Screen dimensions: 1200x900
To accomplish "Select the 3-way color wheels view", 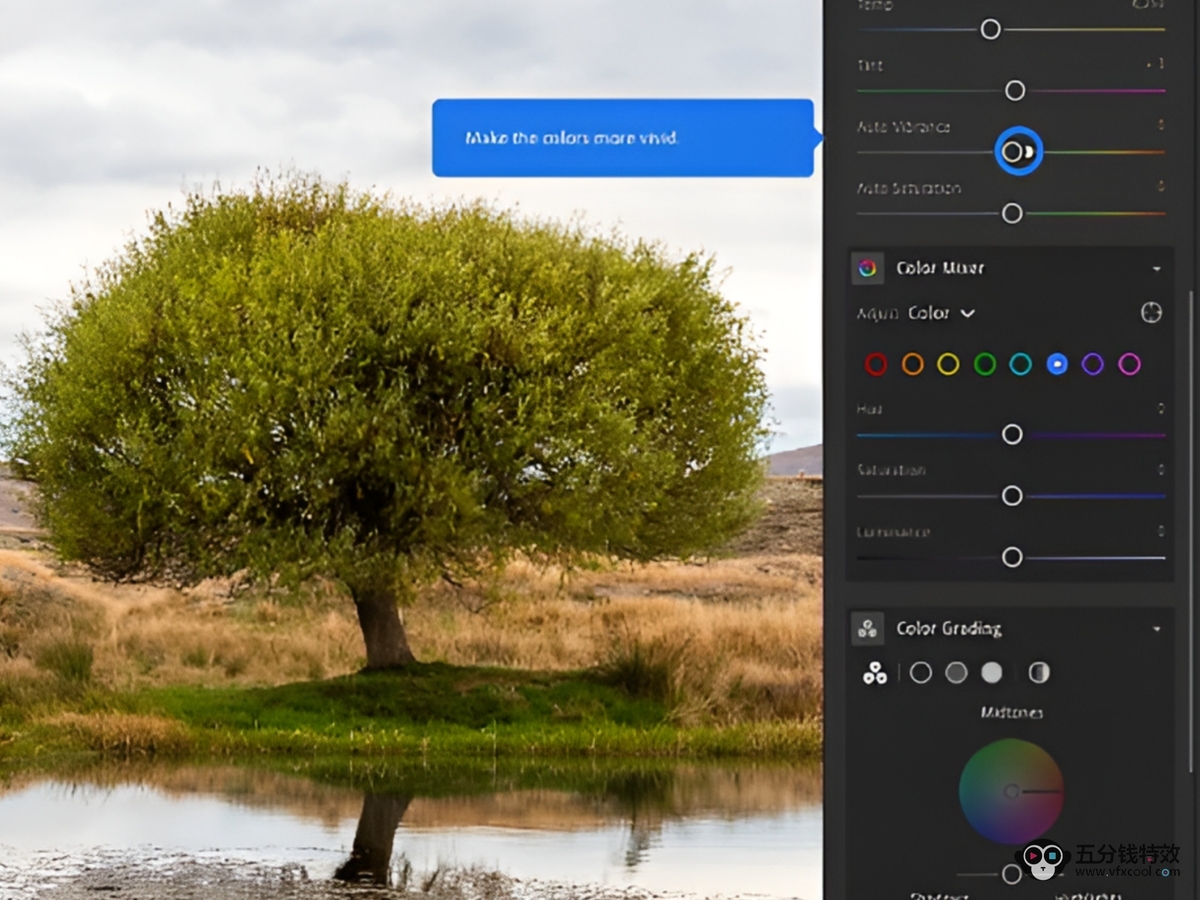I will (x=875, y=673).
